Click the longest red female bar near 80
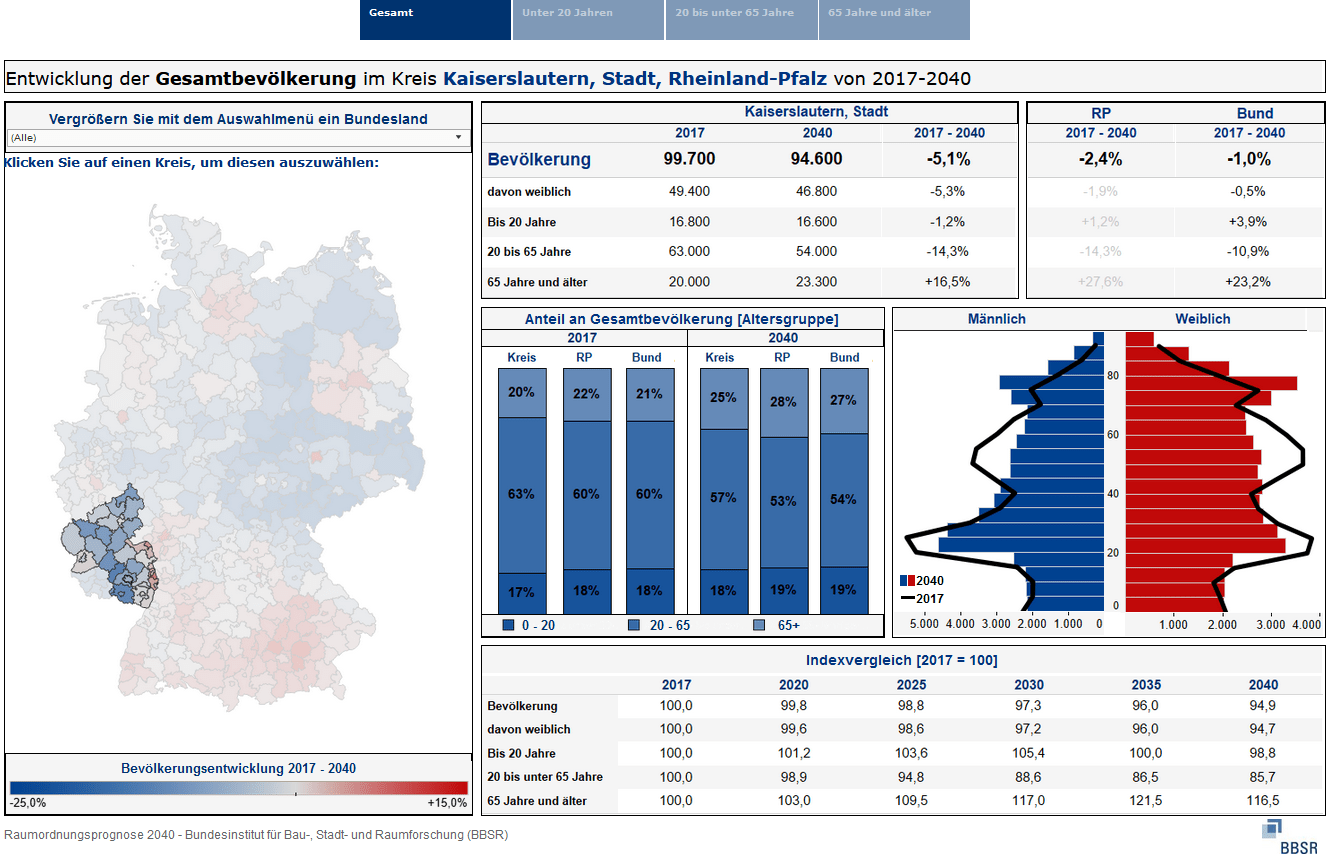 click(1210, 383)
